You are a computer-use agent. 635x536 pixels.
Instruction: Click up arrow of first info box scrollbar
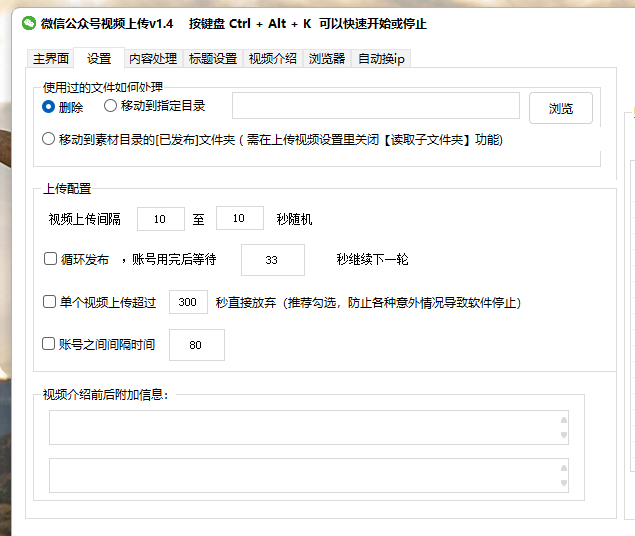pyautogui.click(x=564, y=420)
